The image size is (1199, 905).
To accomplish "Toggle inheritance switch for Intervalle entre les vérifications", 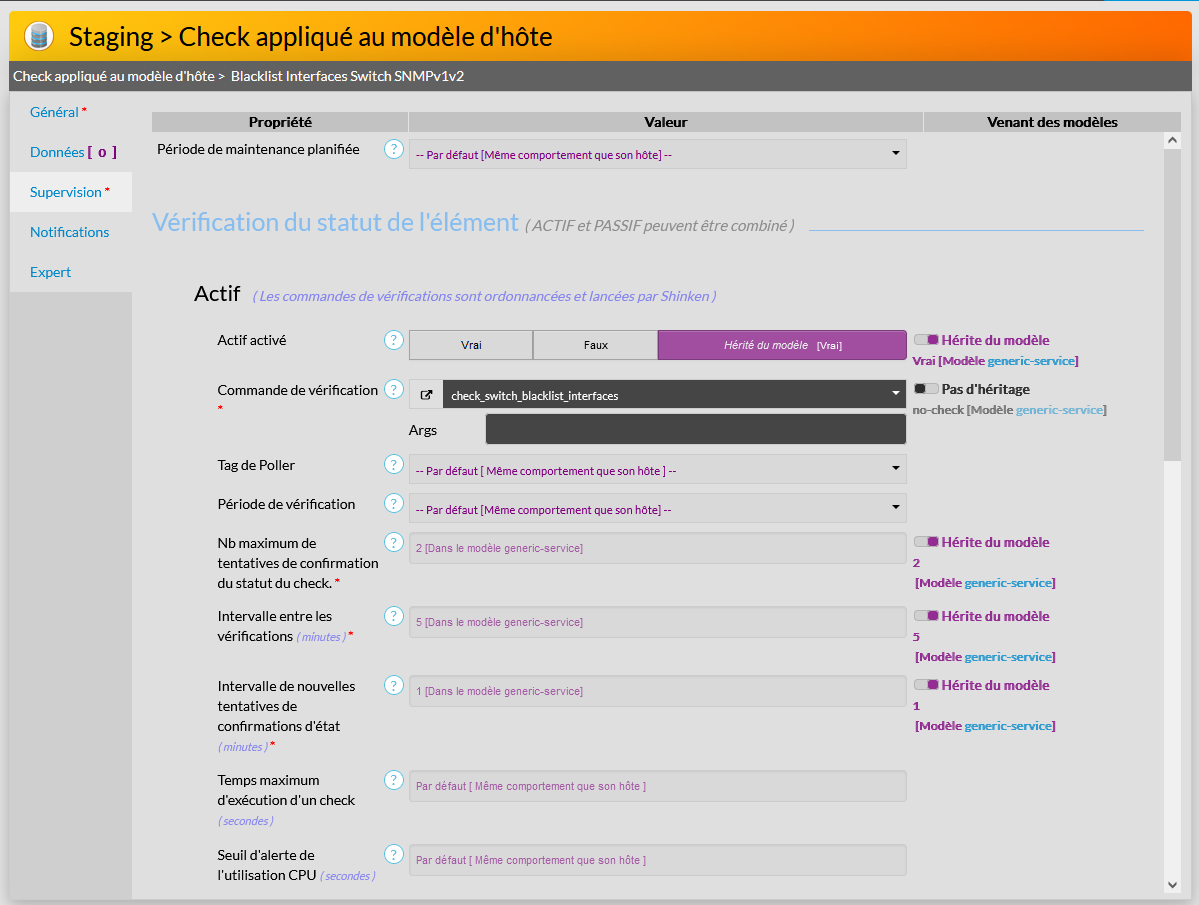I will 926,616.
